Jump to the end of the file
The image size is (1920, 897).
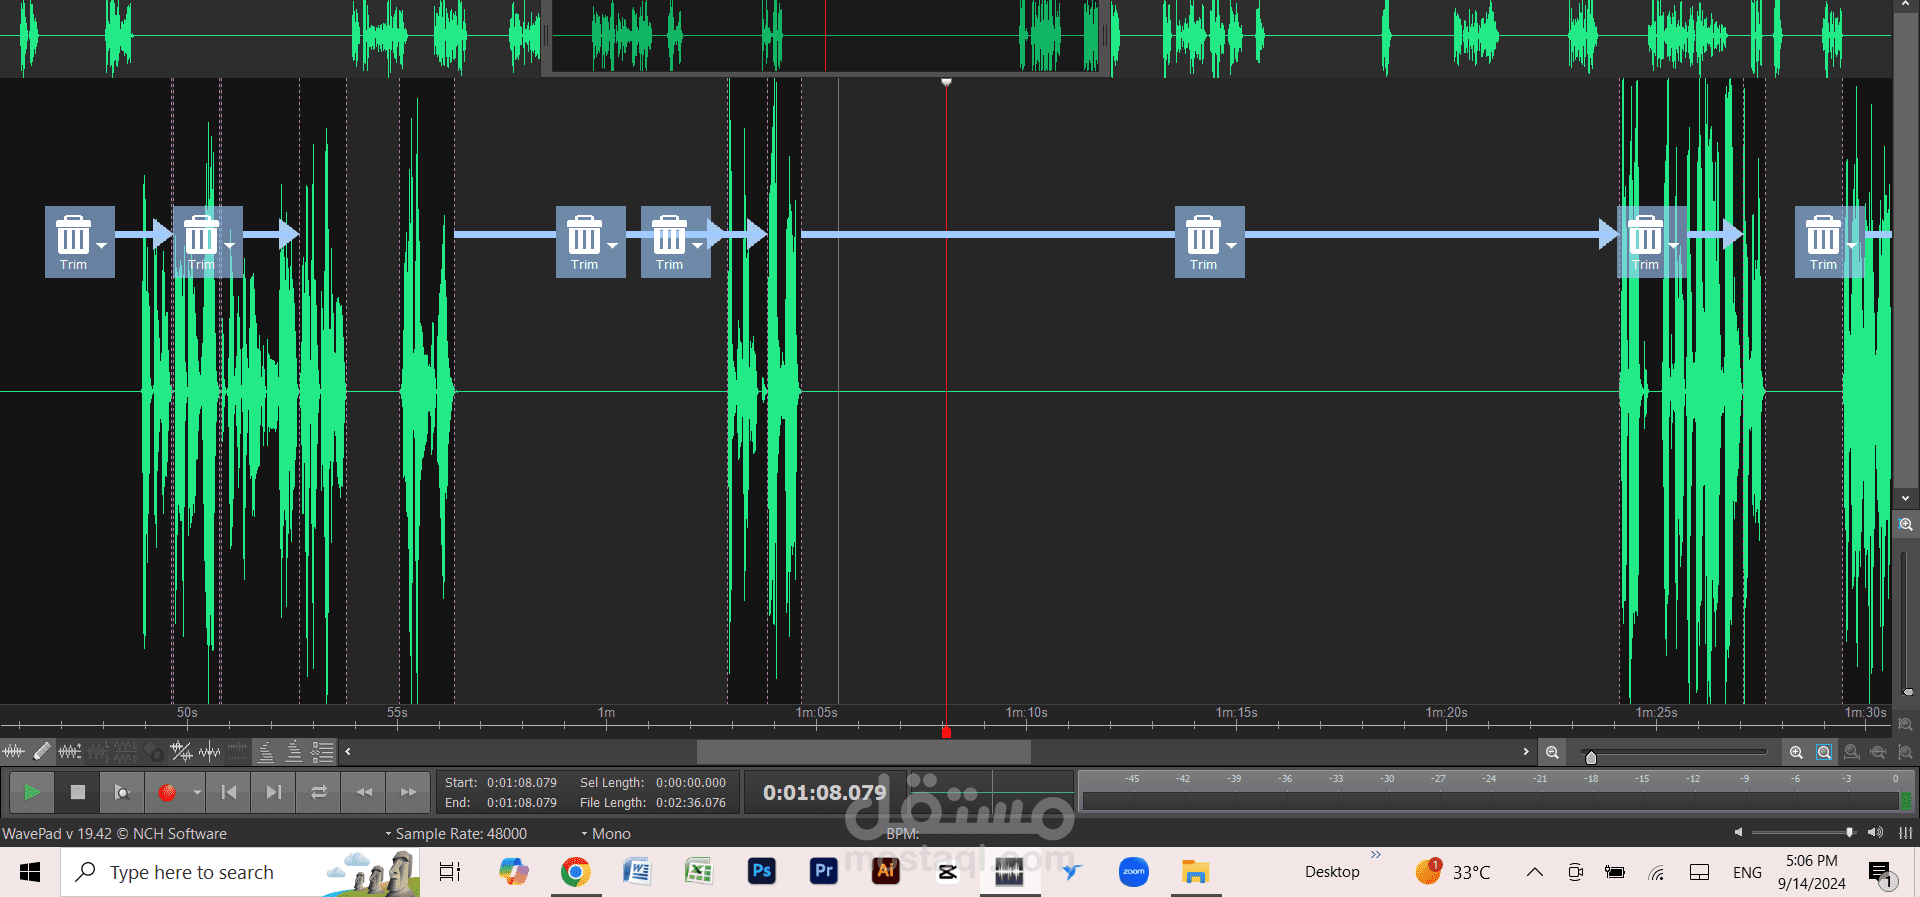(274, 792)
